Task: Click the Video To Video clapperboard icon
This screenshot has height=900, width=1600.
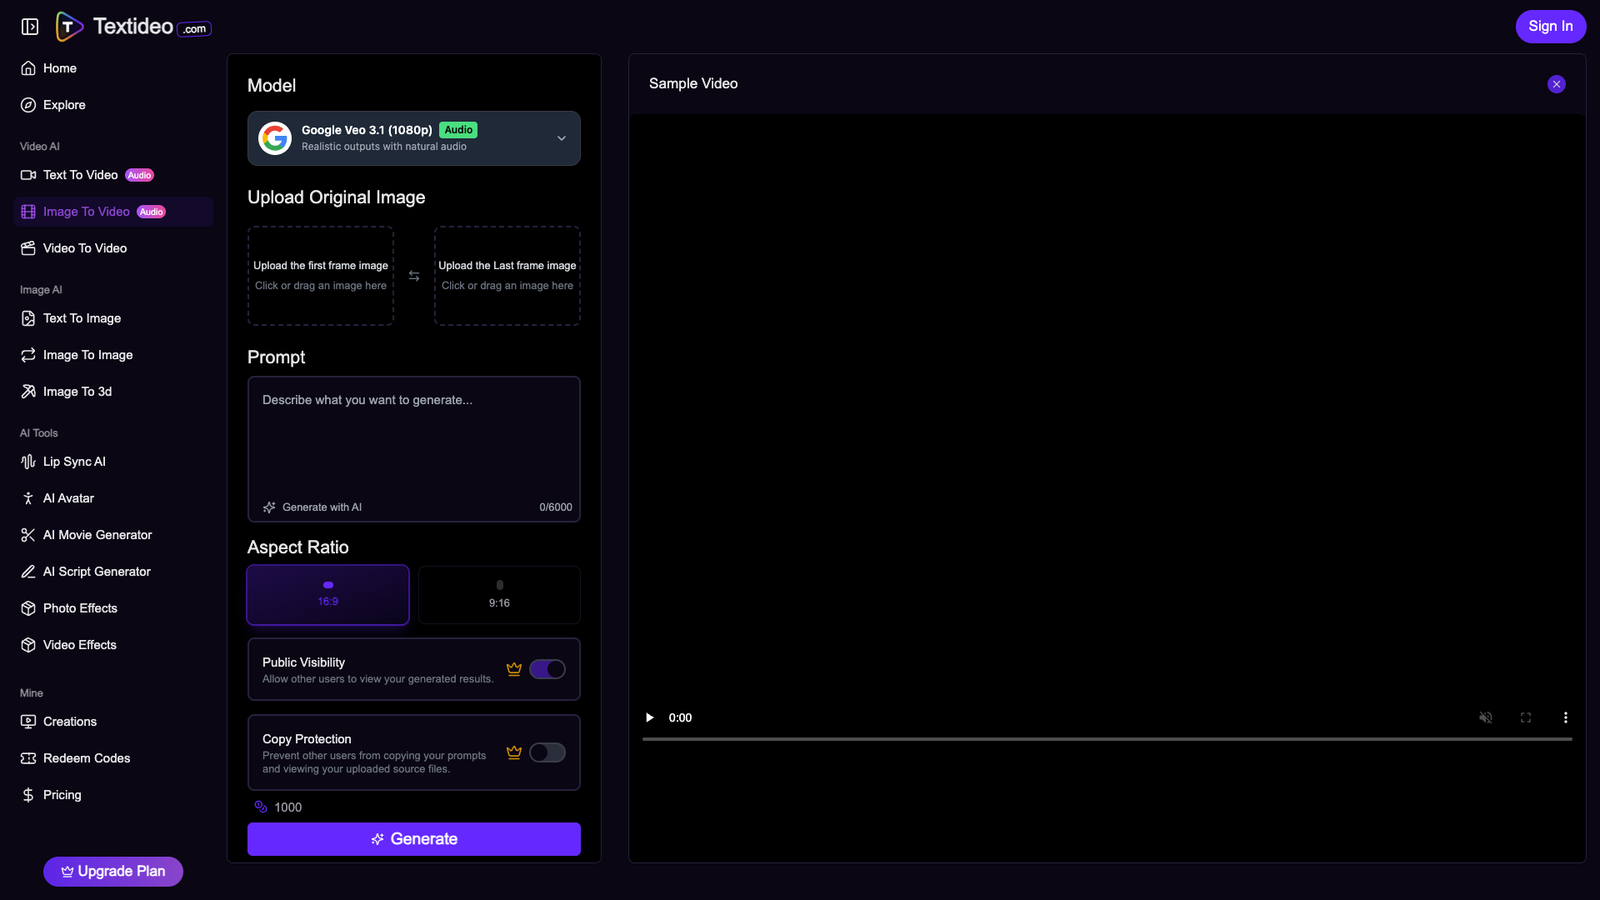Action: tap(28, 248)
